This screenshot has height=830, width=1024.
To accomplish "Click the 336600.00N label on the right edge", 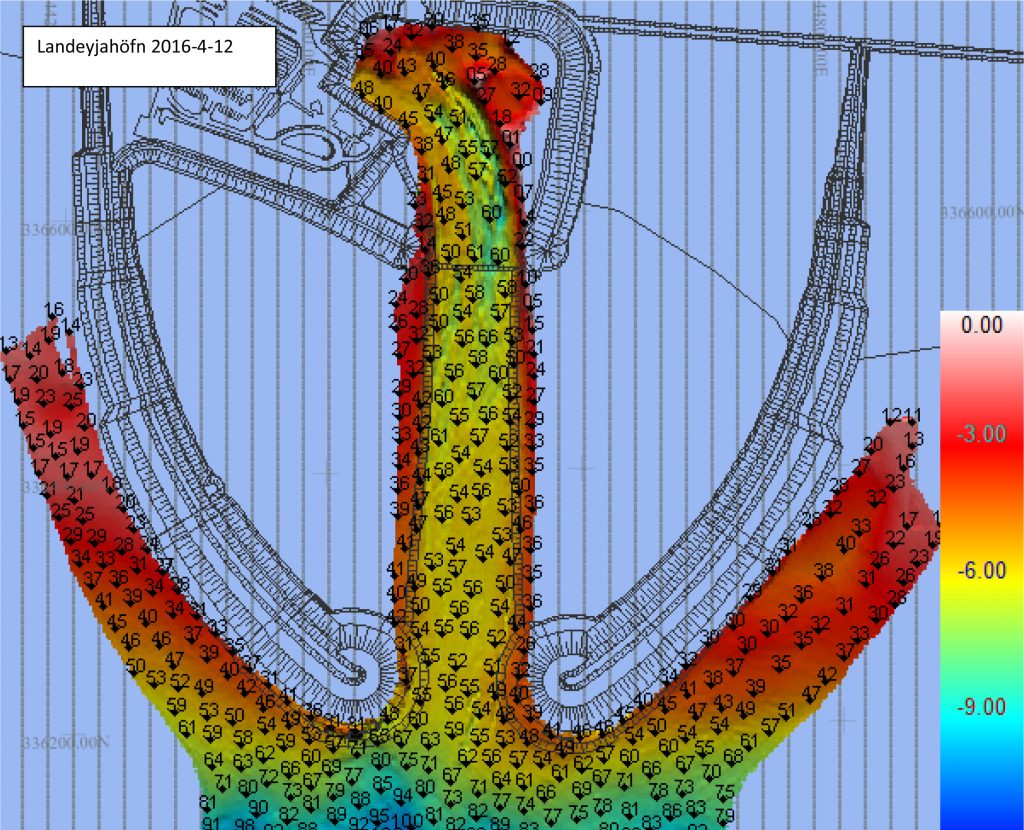I will 983,213.
